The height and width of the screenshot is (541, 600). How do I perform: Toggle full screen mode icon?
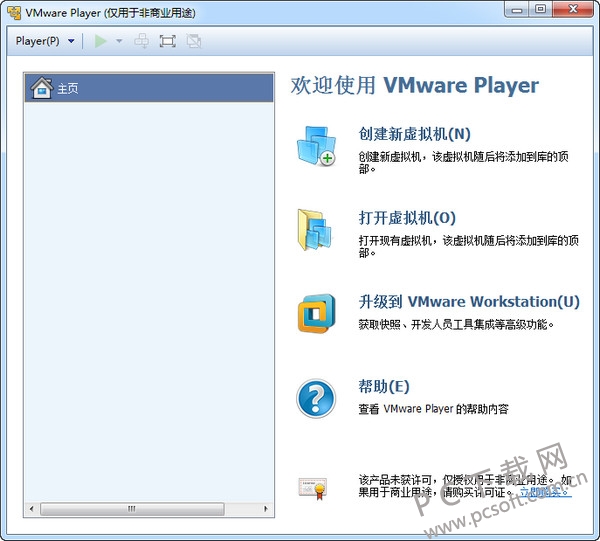tap(168, 41)
